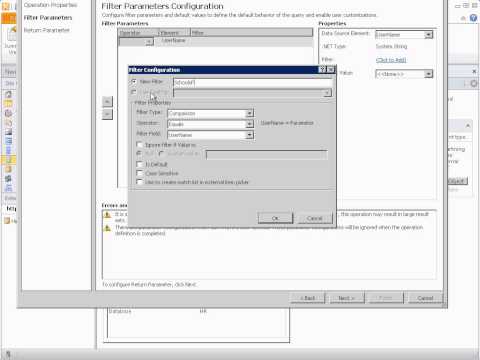Open the Site Assets navigation icon

[8, 132]
